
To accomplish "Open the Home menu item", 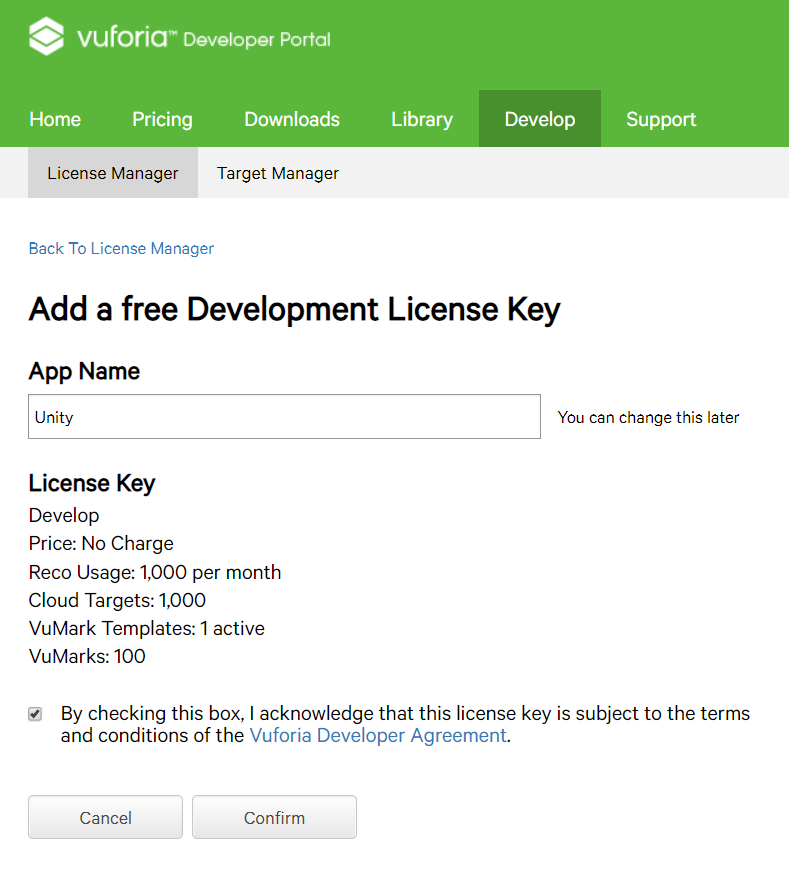I will coord(55,119).
